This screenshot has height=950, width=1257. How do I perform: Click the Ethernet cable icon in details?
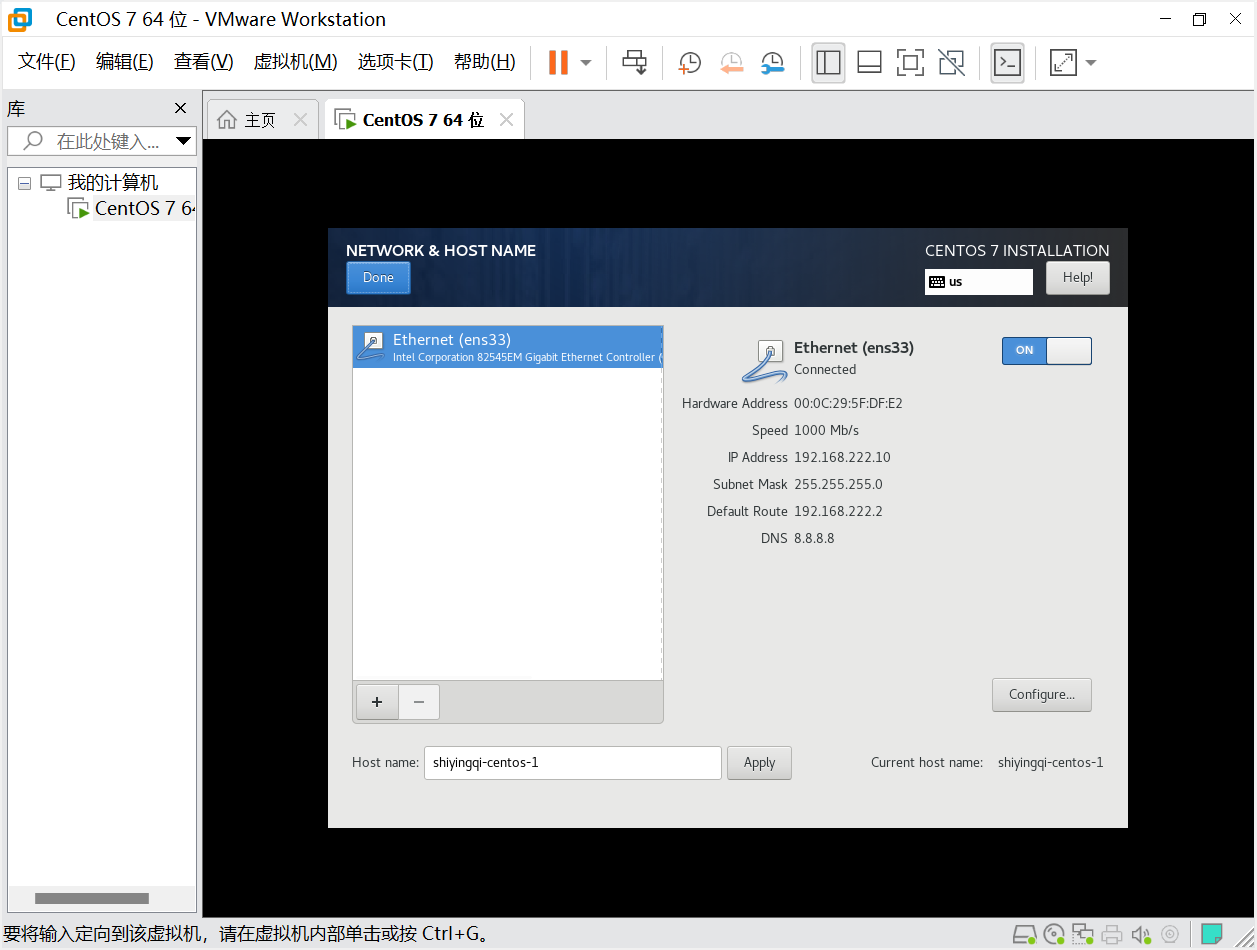[765, 361]
